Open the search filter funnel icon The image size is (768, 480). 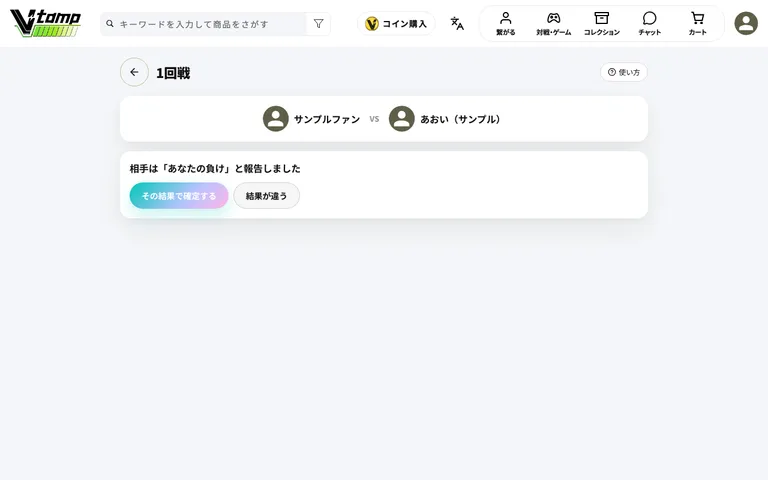click(x=318, y=24)
